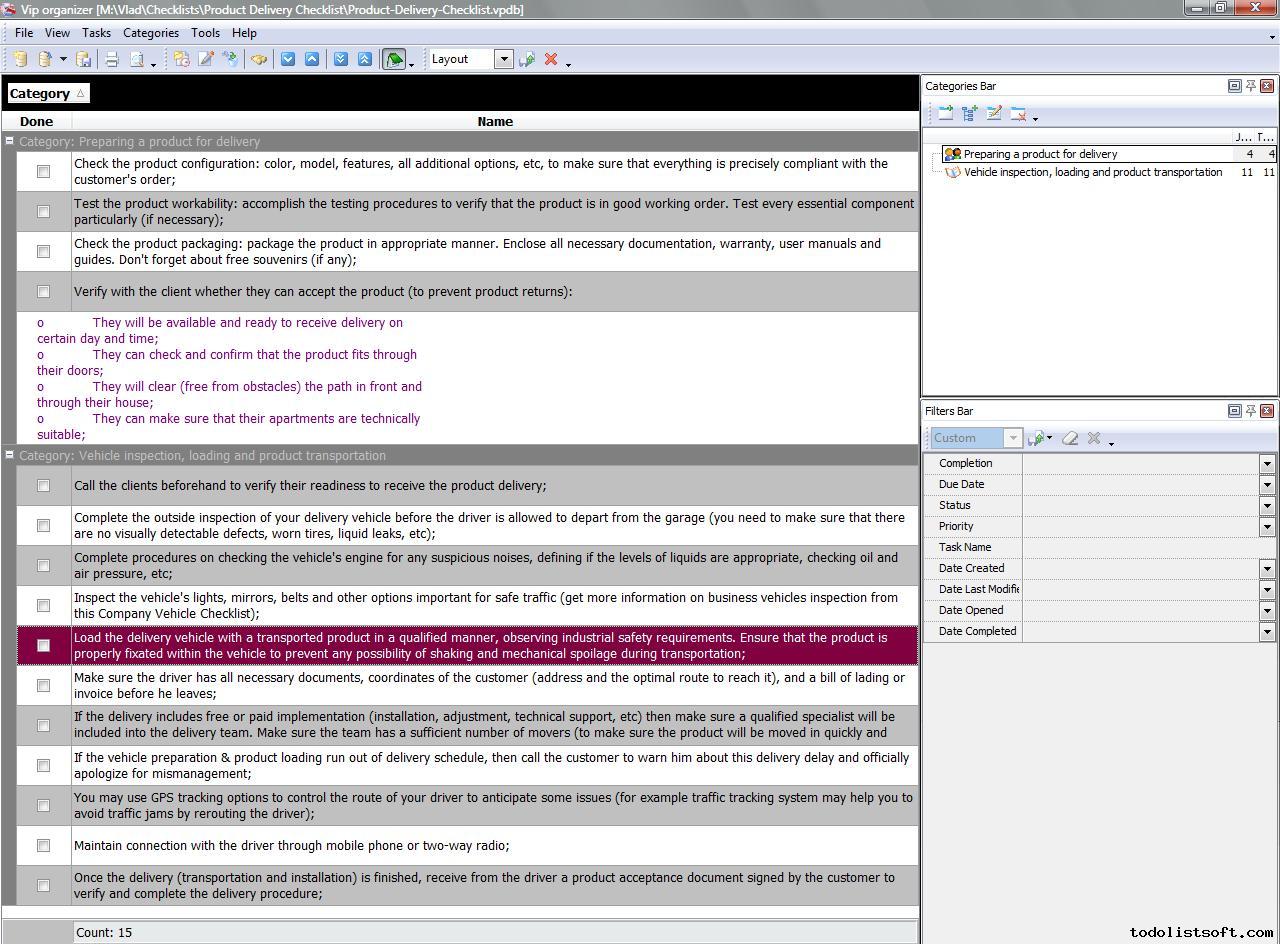Click the Edit Category pencil icon
The width and height of the screenshot is (1280, 944).
point(994,114)
